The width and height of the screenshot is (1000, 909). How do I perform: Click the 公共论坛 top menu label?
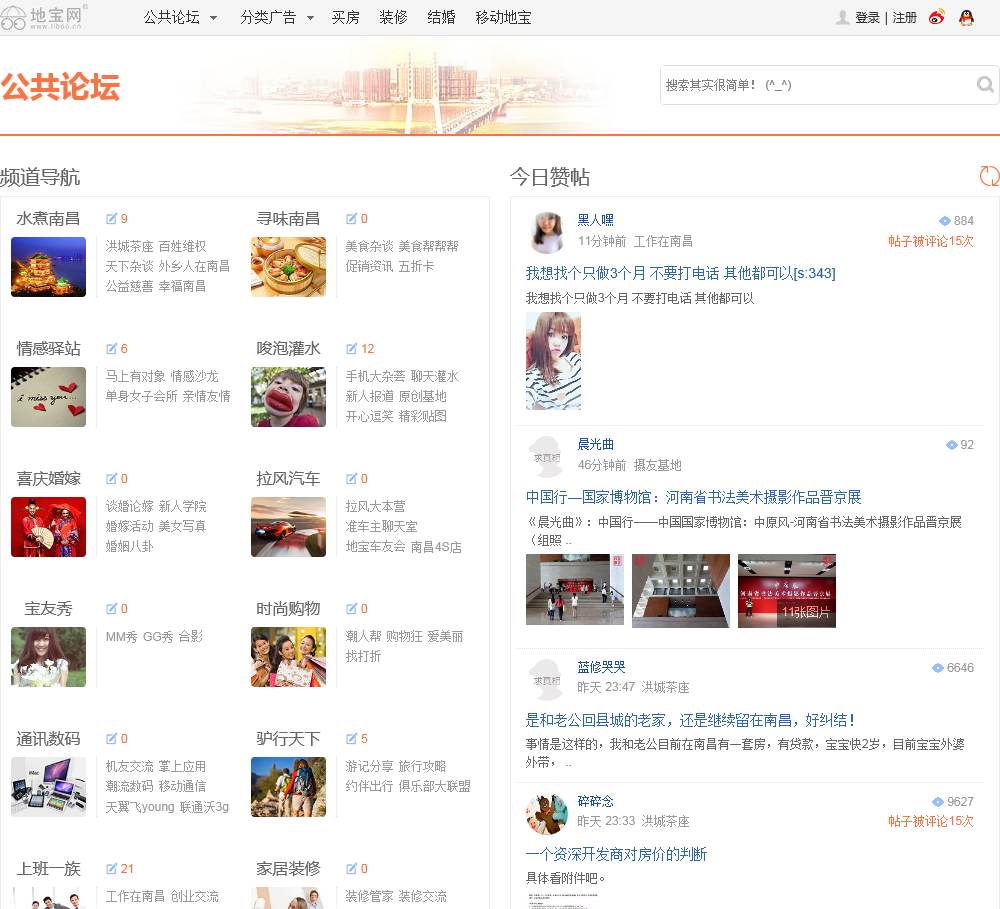[x=172, y=17]
